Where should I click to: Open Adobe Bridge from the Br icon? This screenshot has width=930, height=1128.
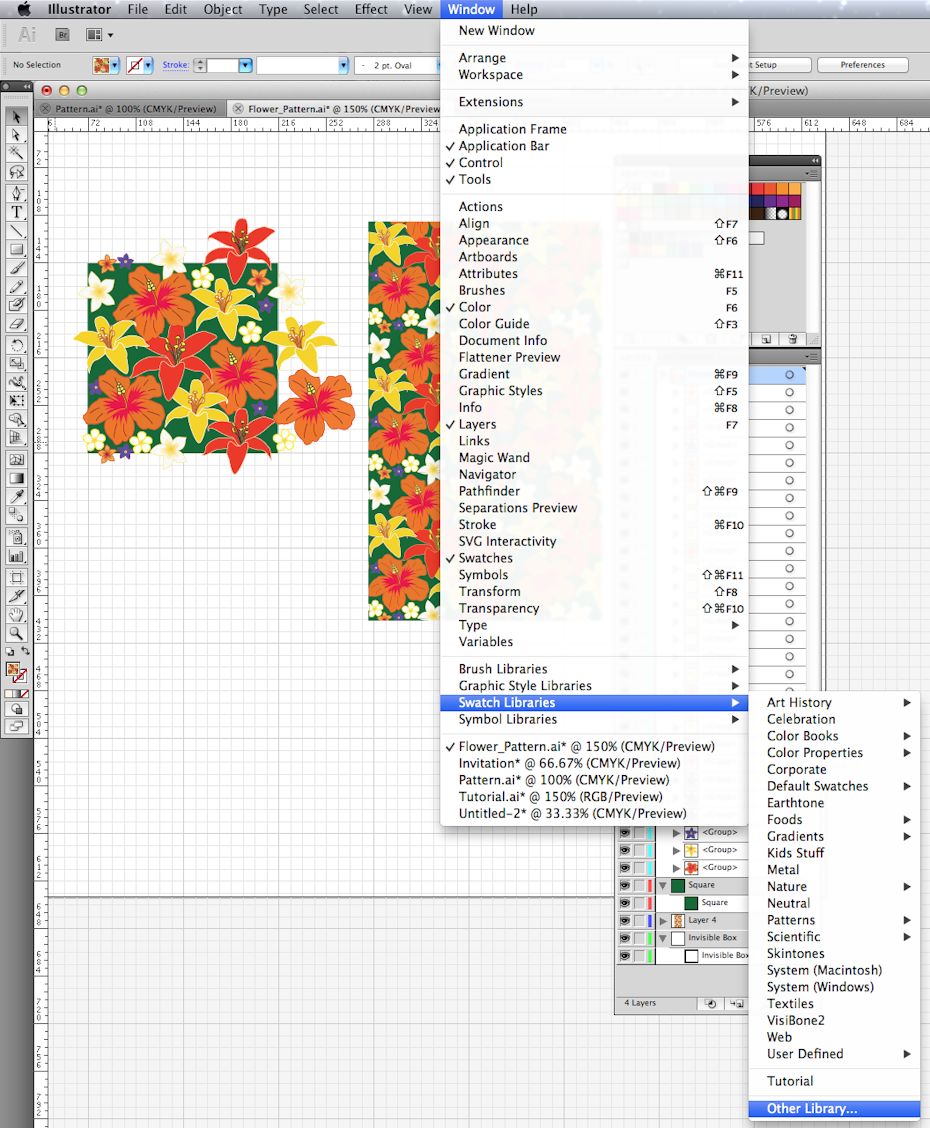(63, 35)
